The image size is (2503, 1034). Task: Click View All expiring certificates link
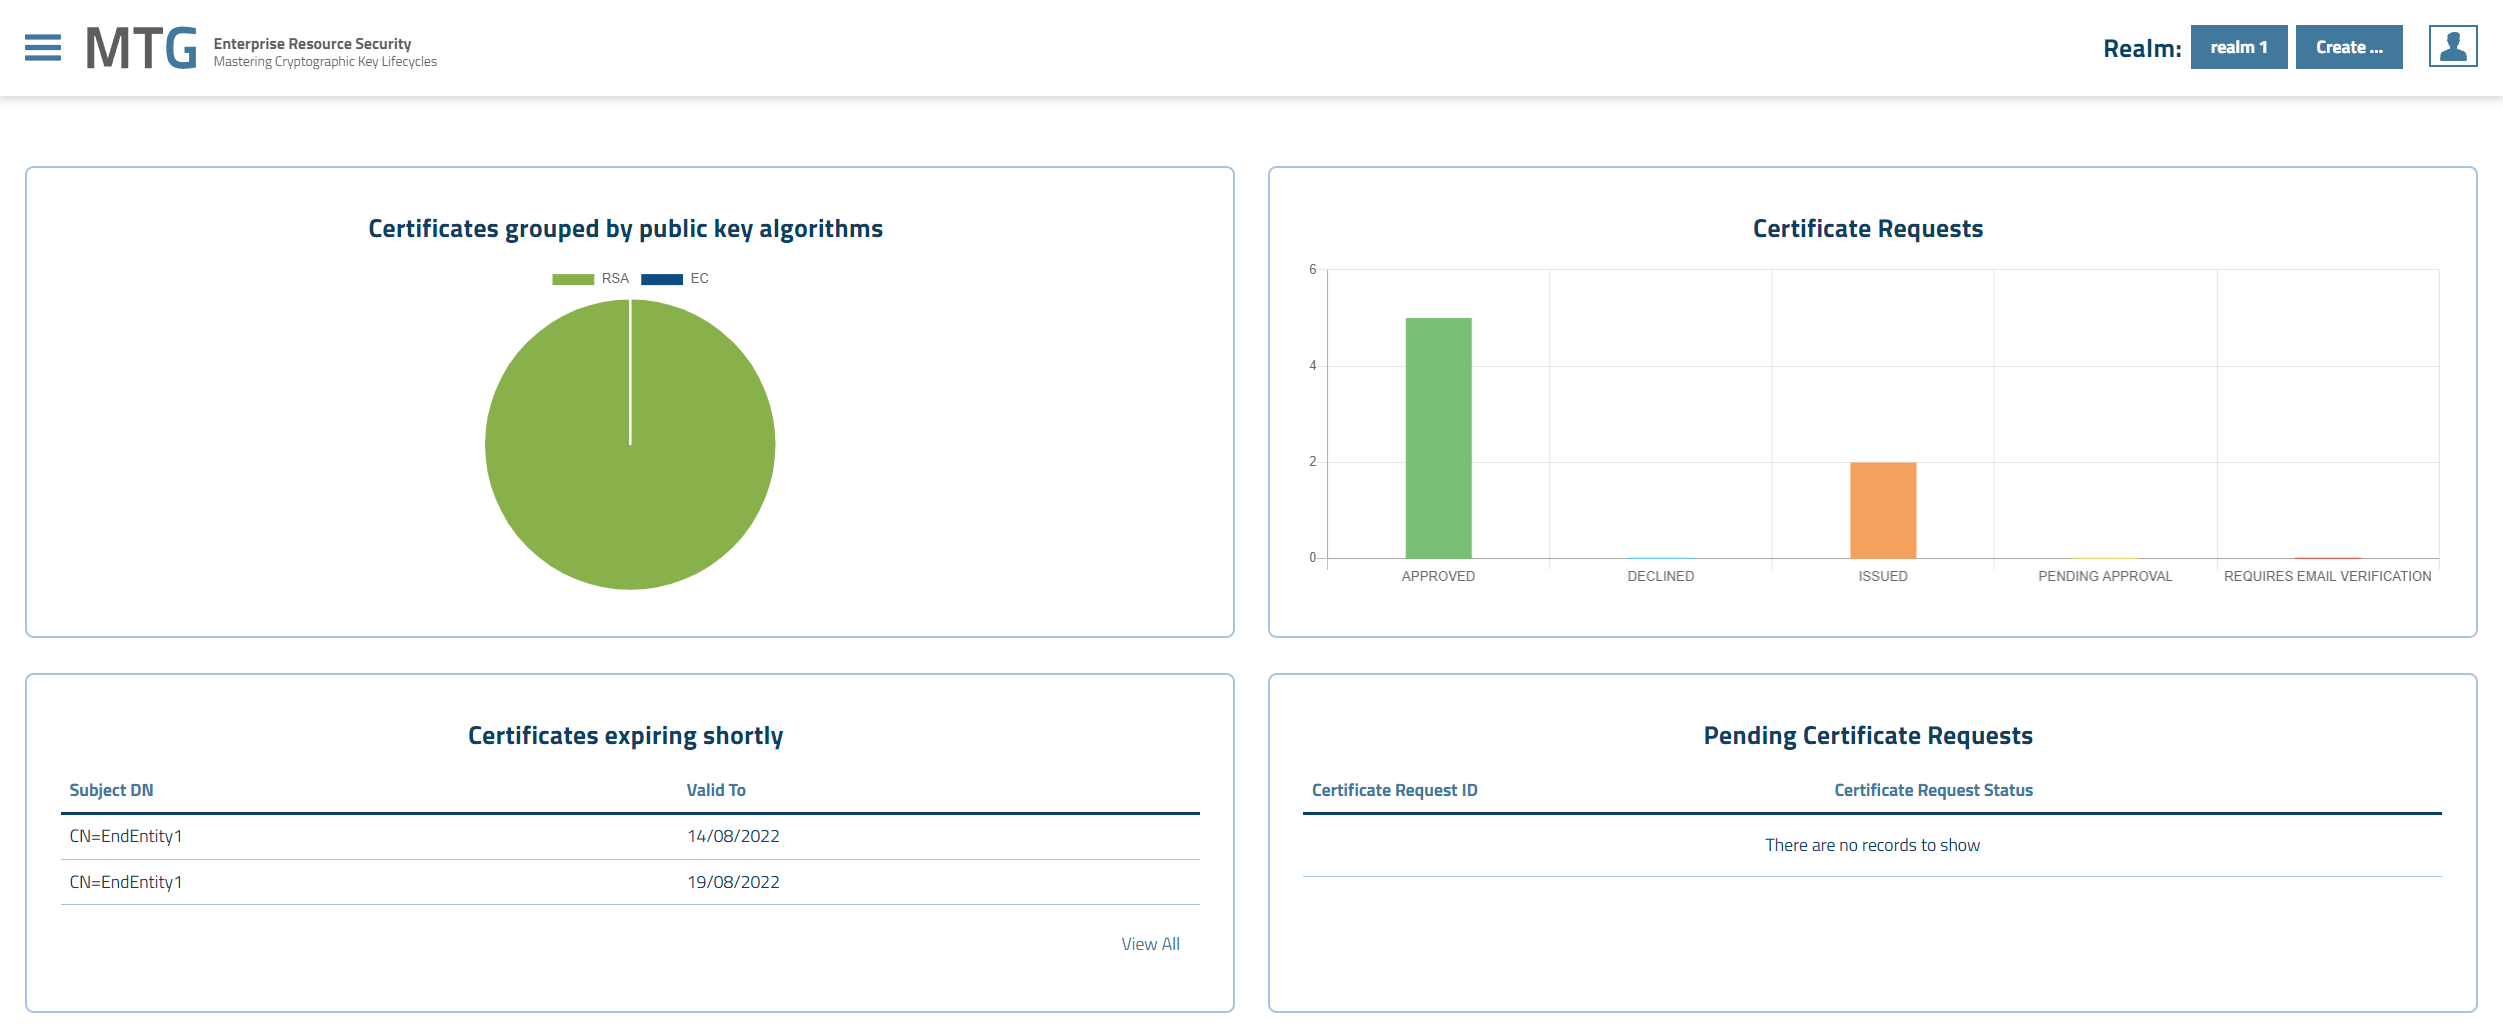(x=1150, y=944)
